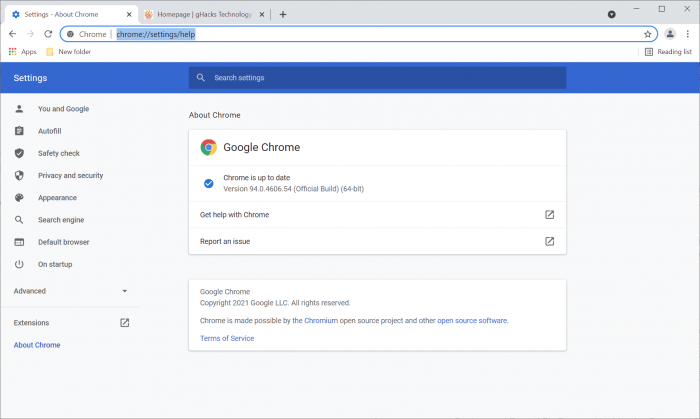Open the Terms of Service link
This screenshot has width=700, height=419.
(227, 338)
